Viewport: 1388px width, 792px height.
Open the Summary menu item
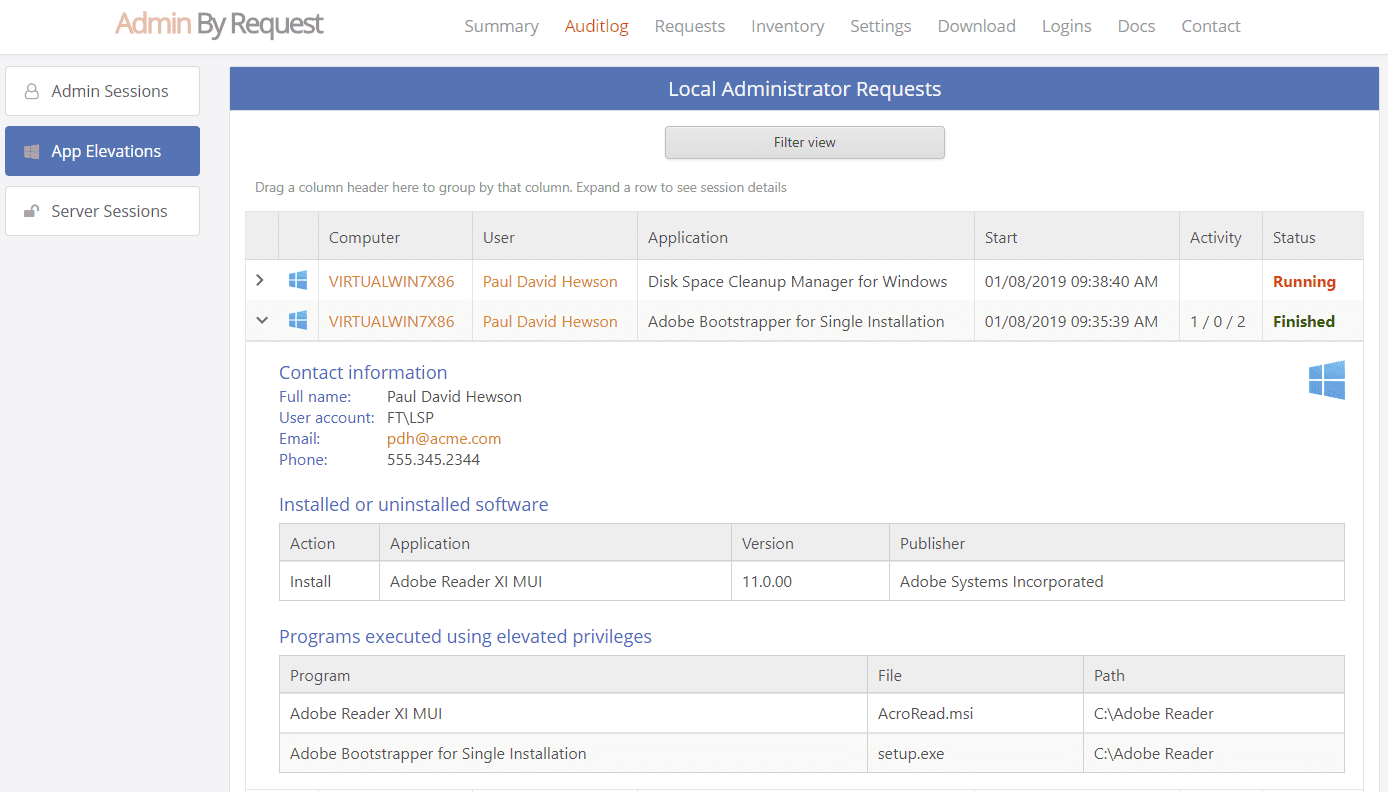[501, 26]
